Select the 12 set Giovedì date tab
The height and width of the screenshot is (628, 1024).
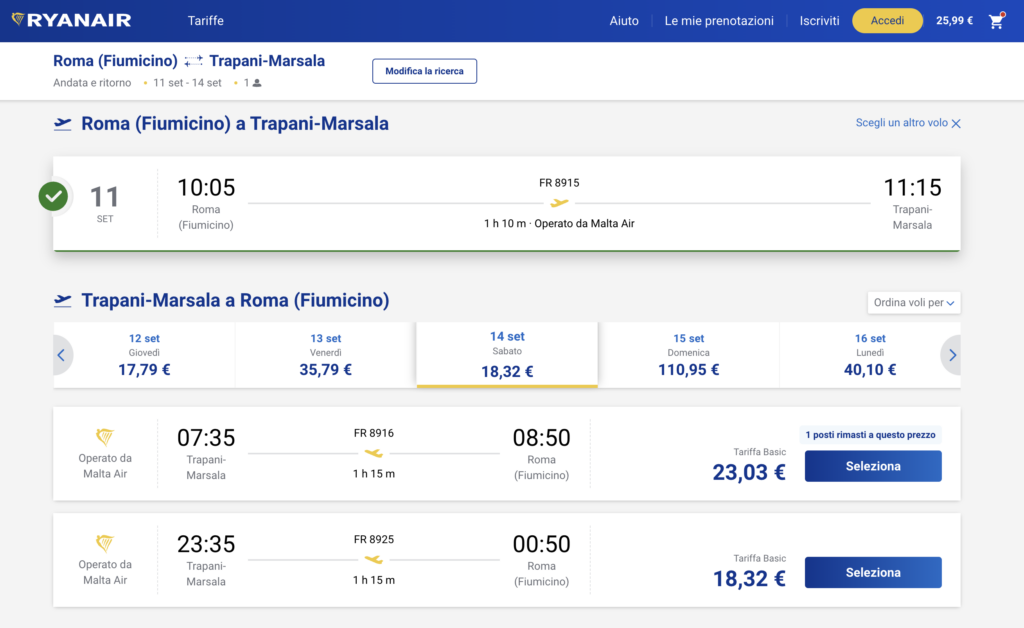pos(144,355)
